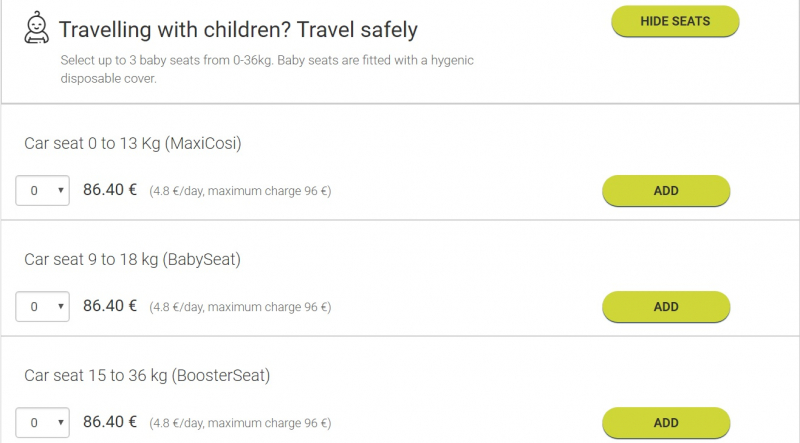Screen dimensions: 800x443
Task: Expand the MaxiCosi seat quantity dropdown
Action: click(x=43, y=191)
